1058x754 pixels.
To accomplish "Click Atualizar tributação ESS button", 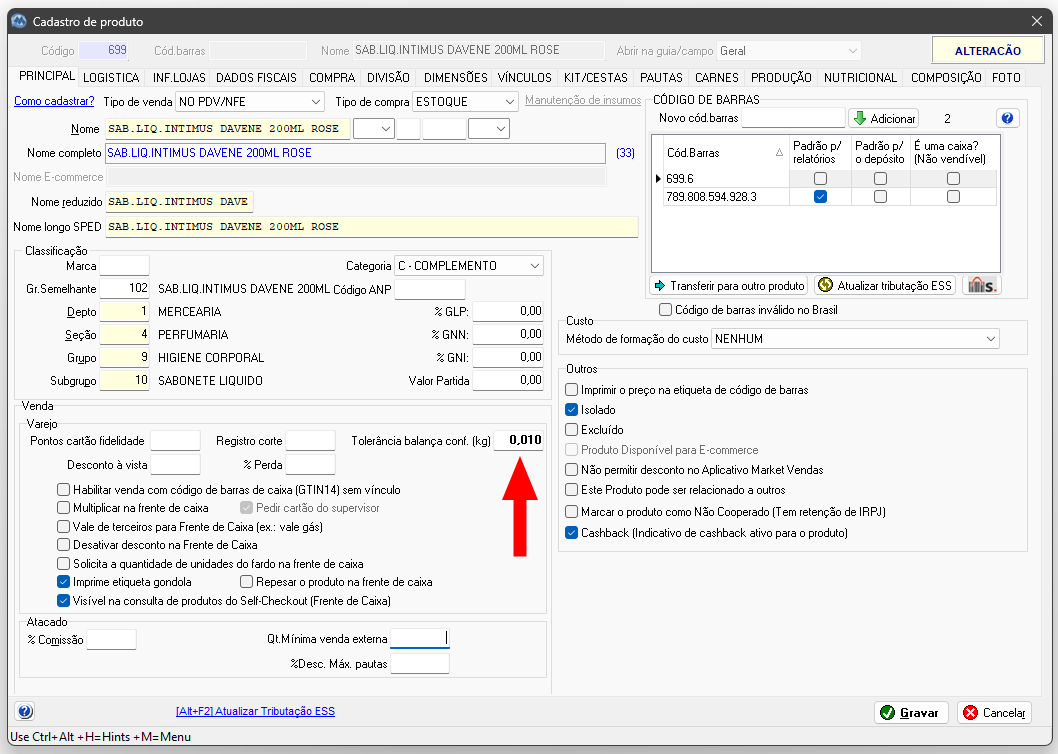I will [885, 286].
